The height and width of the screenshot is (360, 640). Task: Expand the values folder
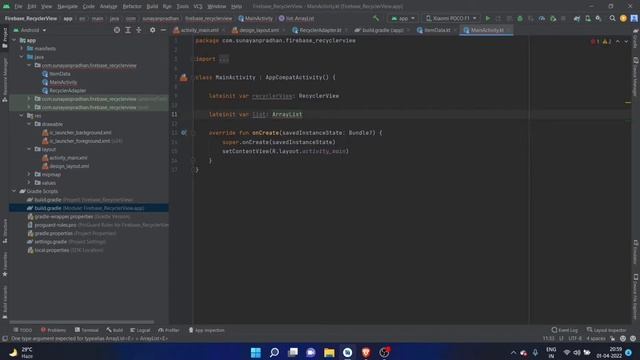[x=29, y=183]
